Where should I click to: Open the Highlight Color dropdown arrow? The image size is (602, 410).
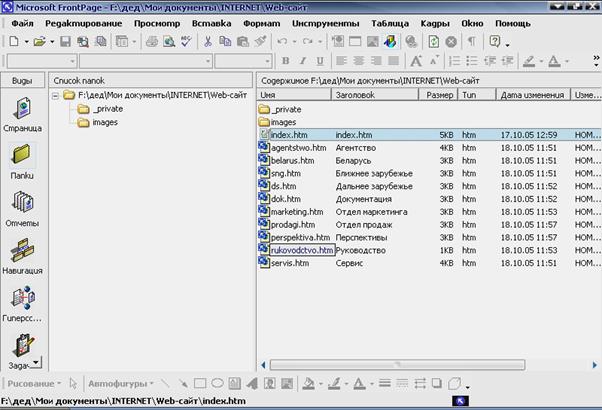pyautogui.click(x=541, y=61)
